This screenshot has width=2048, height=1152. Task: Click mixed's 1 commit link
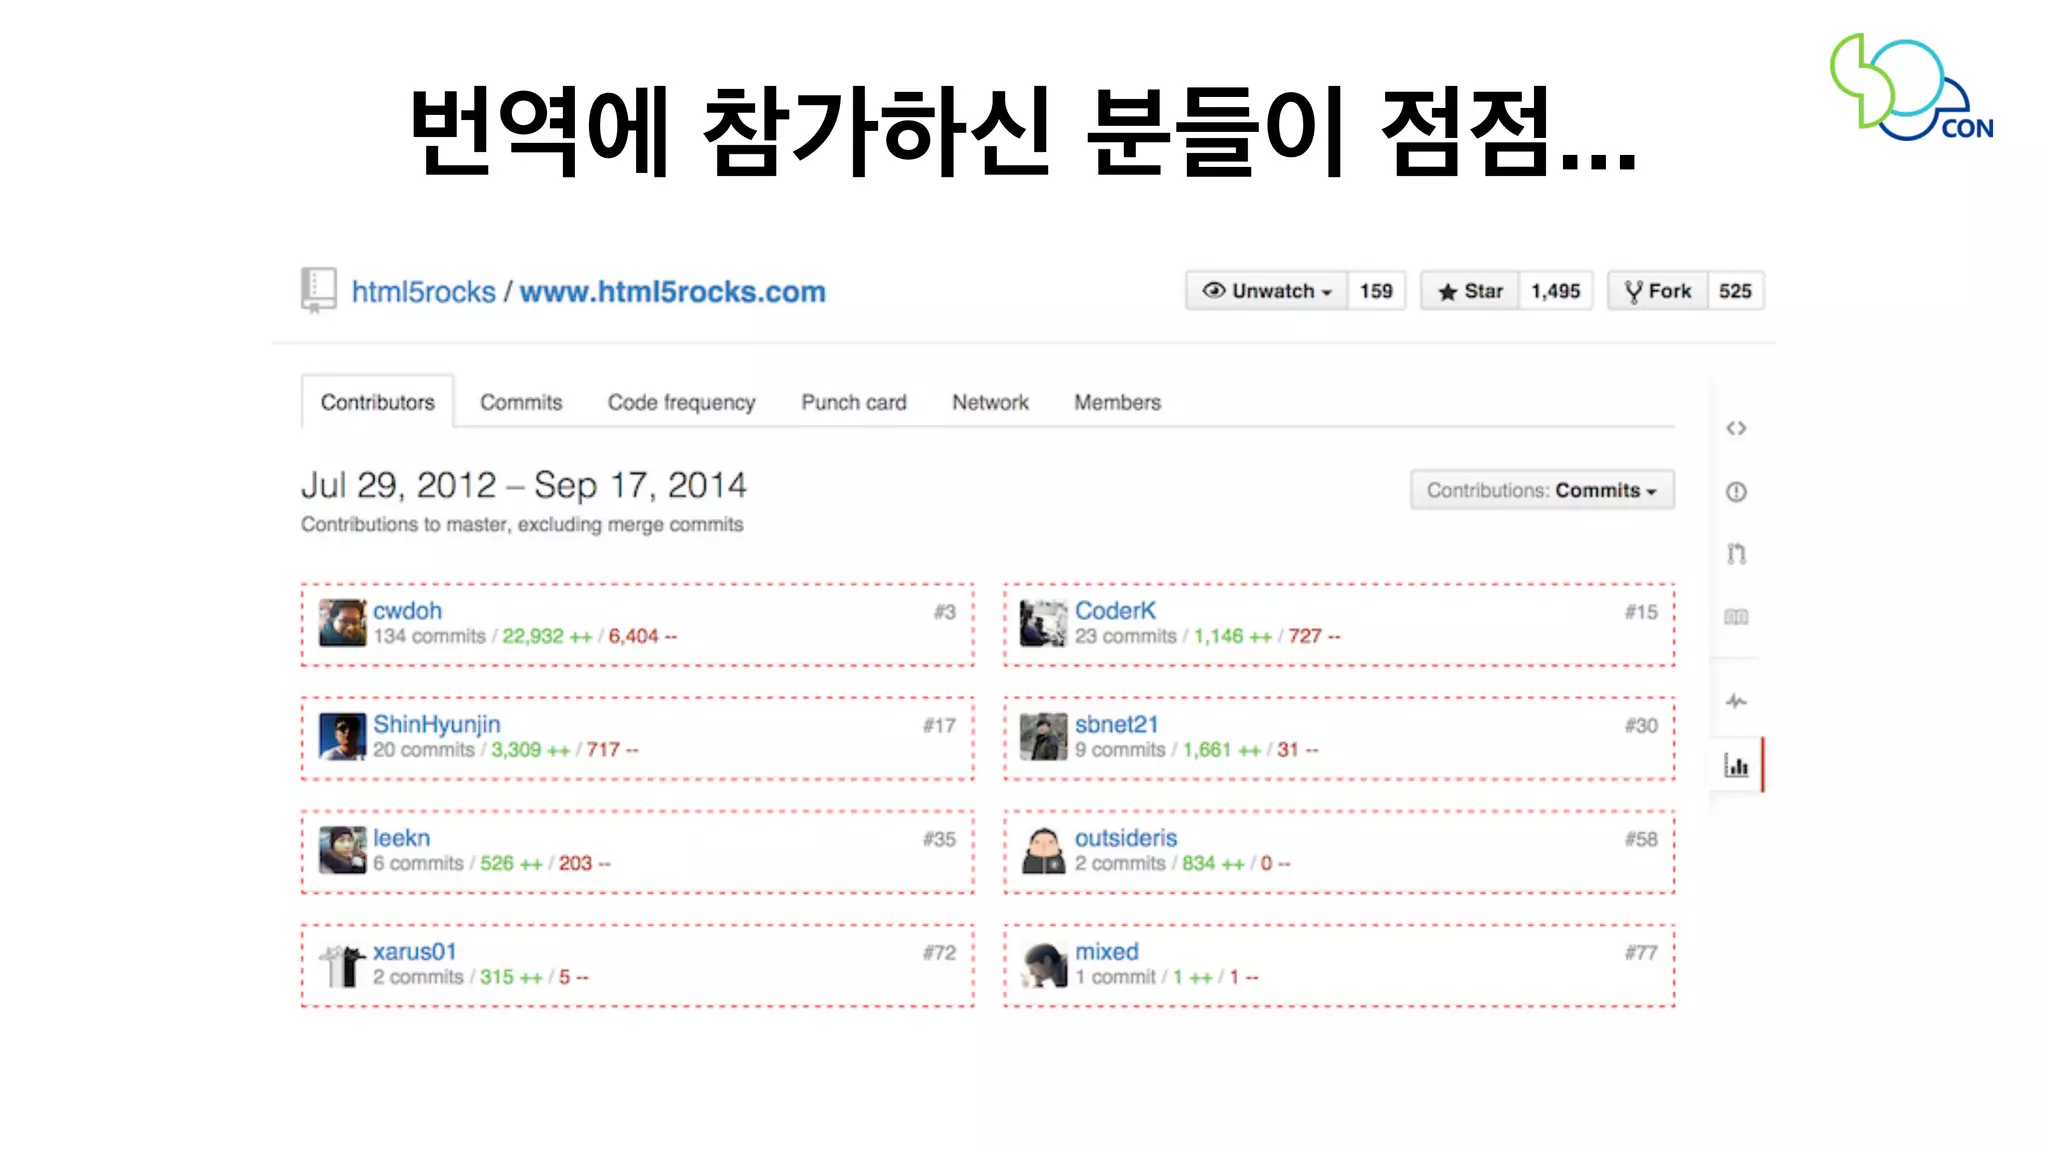click(1115, 977)
